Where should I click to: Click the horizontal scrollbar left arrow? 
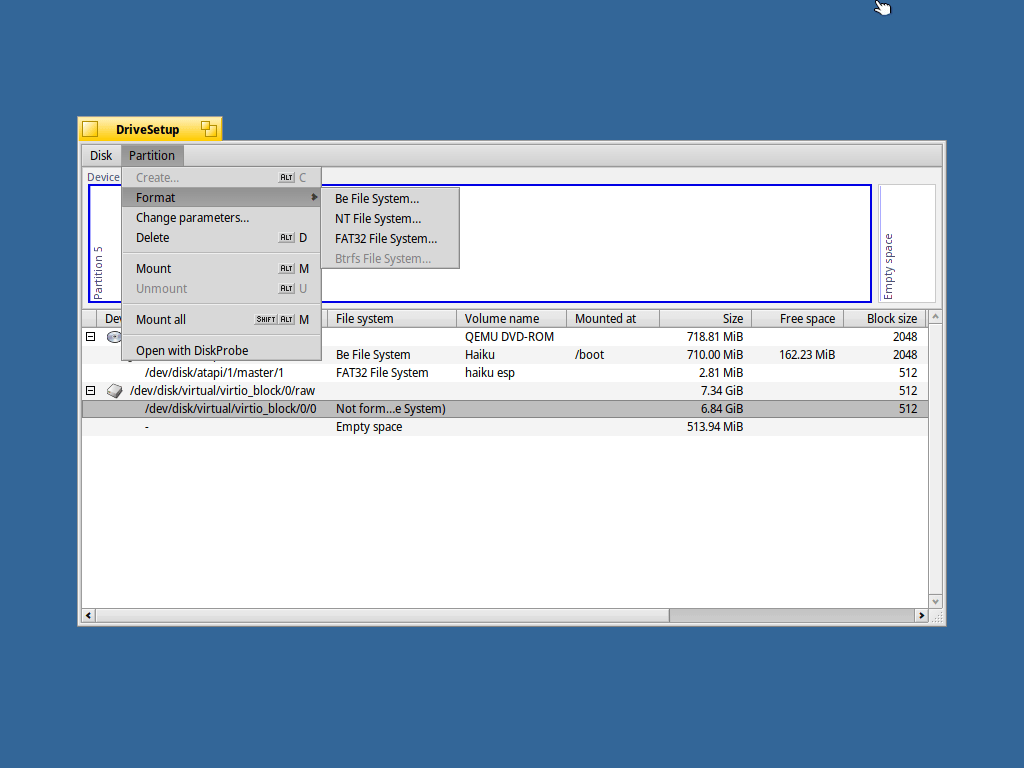point(88,615)
